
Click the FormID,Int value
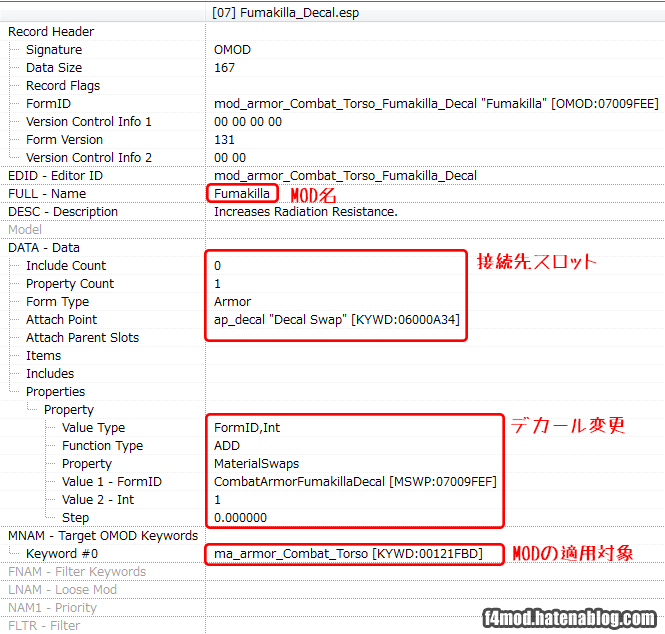pos(247,427)
